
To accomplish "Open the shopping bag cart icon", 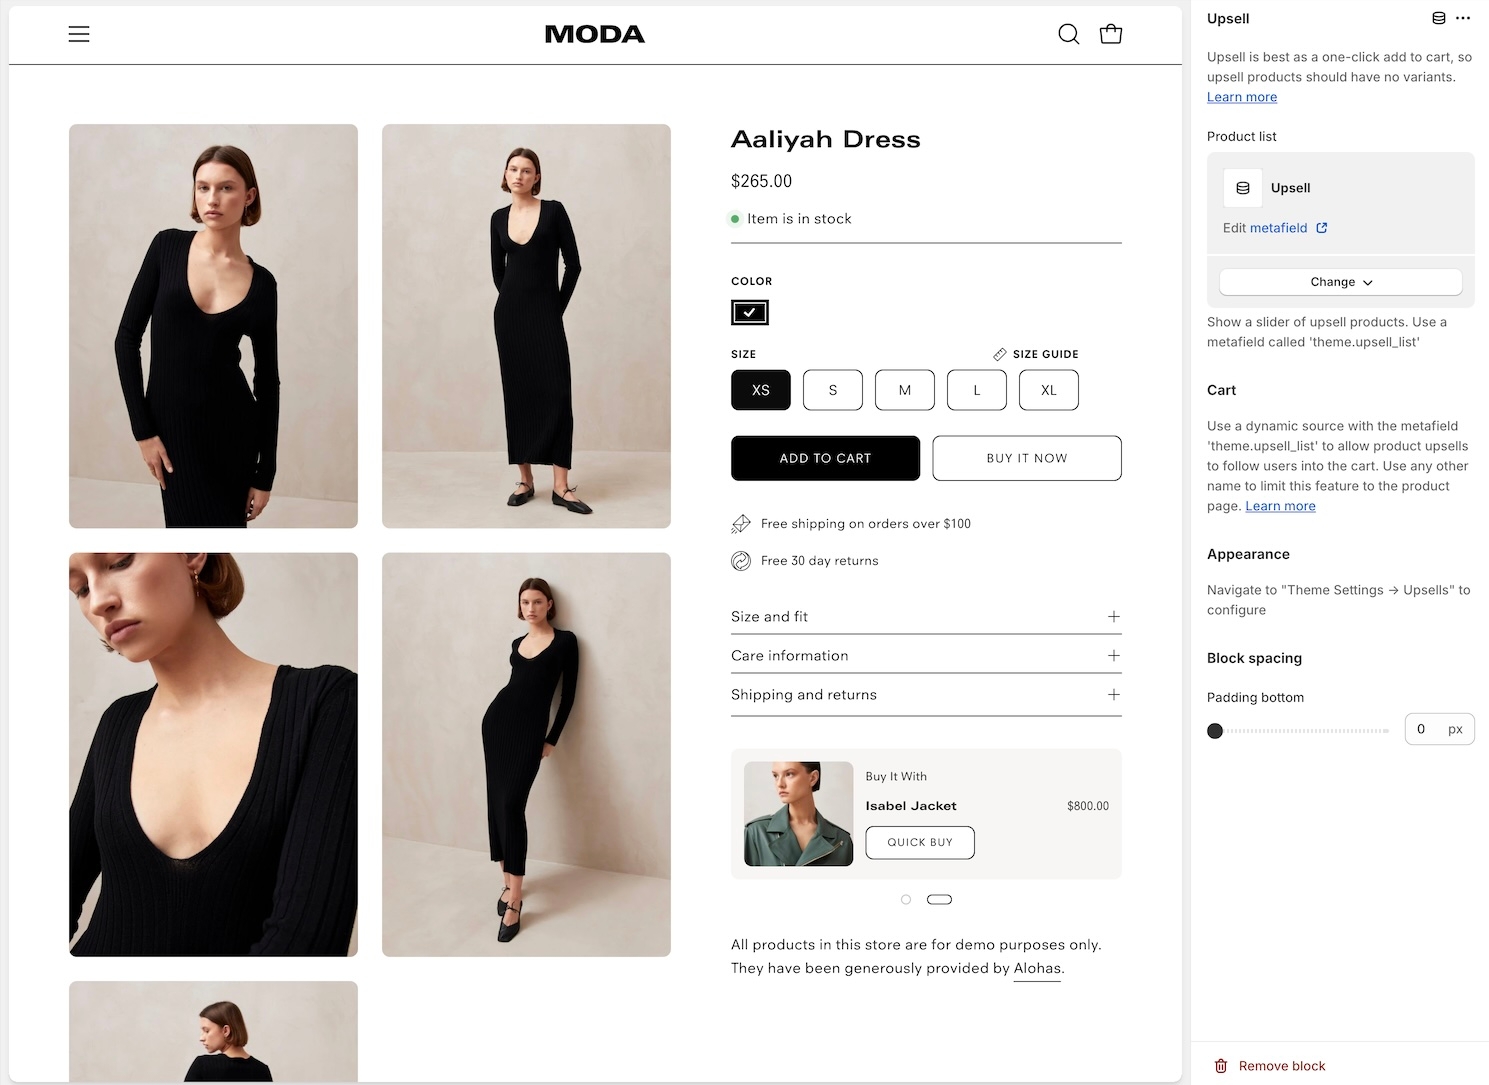I will (x=1110, y=34).
